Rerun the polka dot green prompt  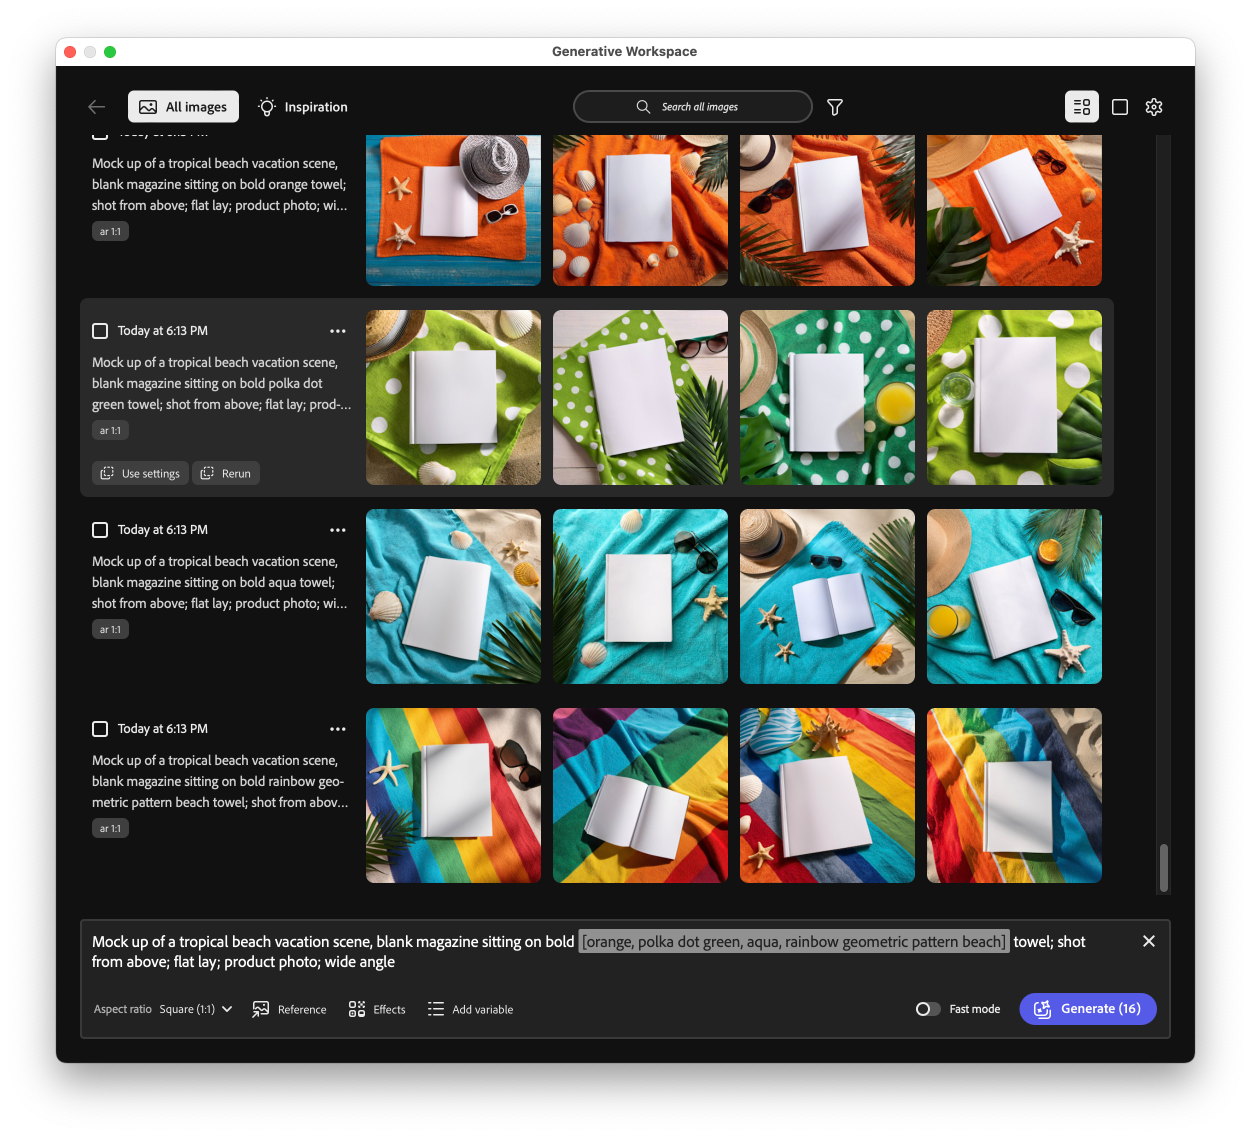pyautogui.click(x=225, y=473)
